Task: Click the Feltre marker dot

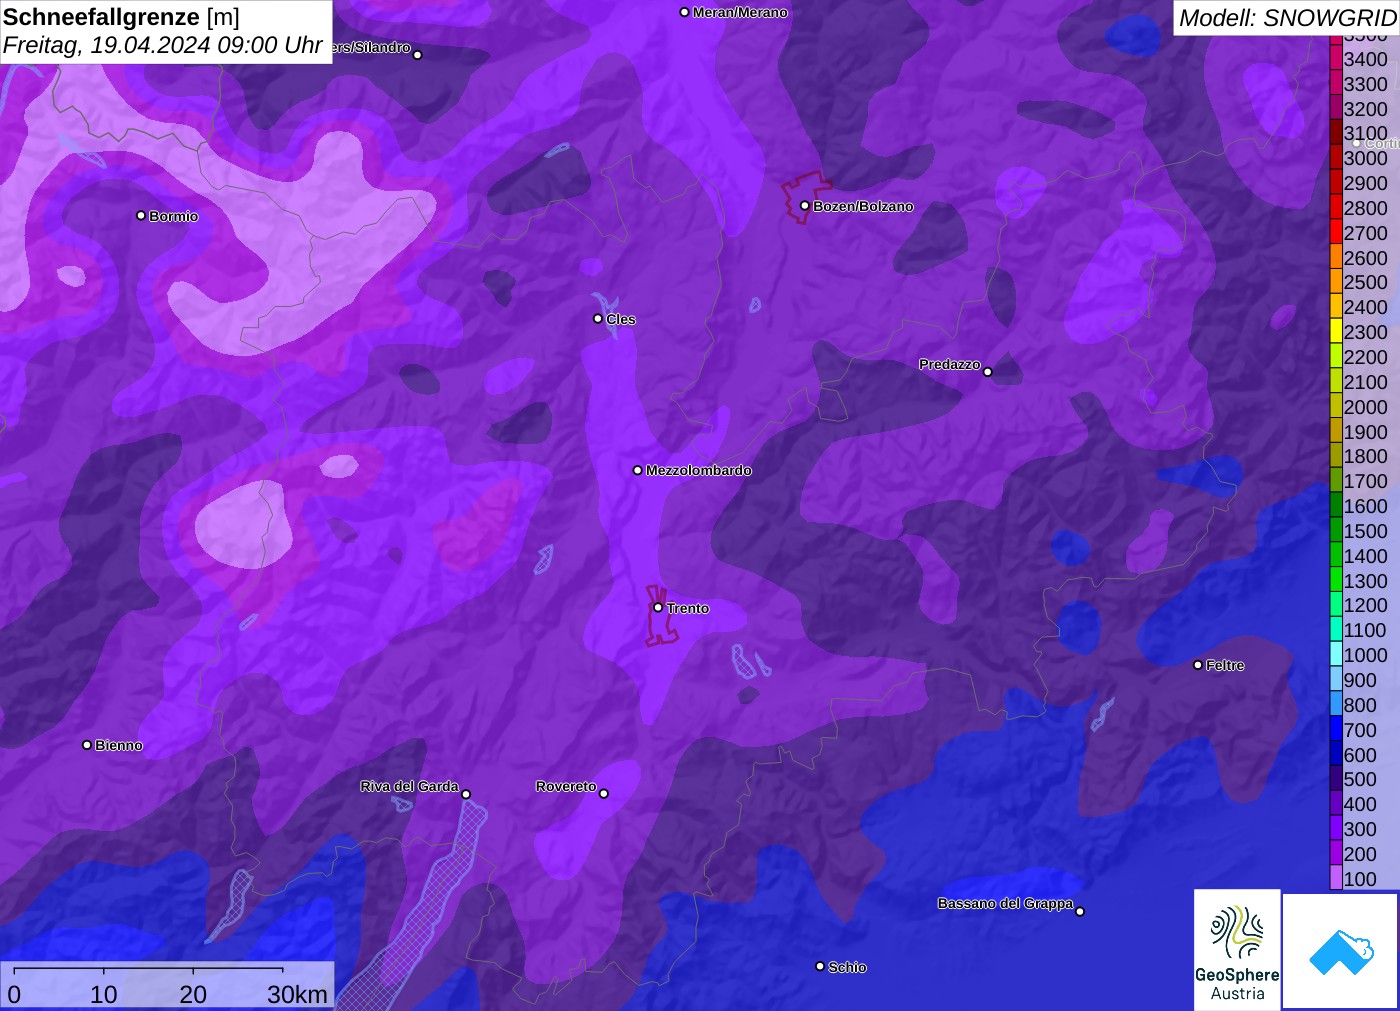Action: (1198, 665)
